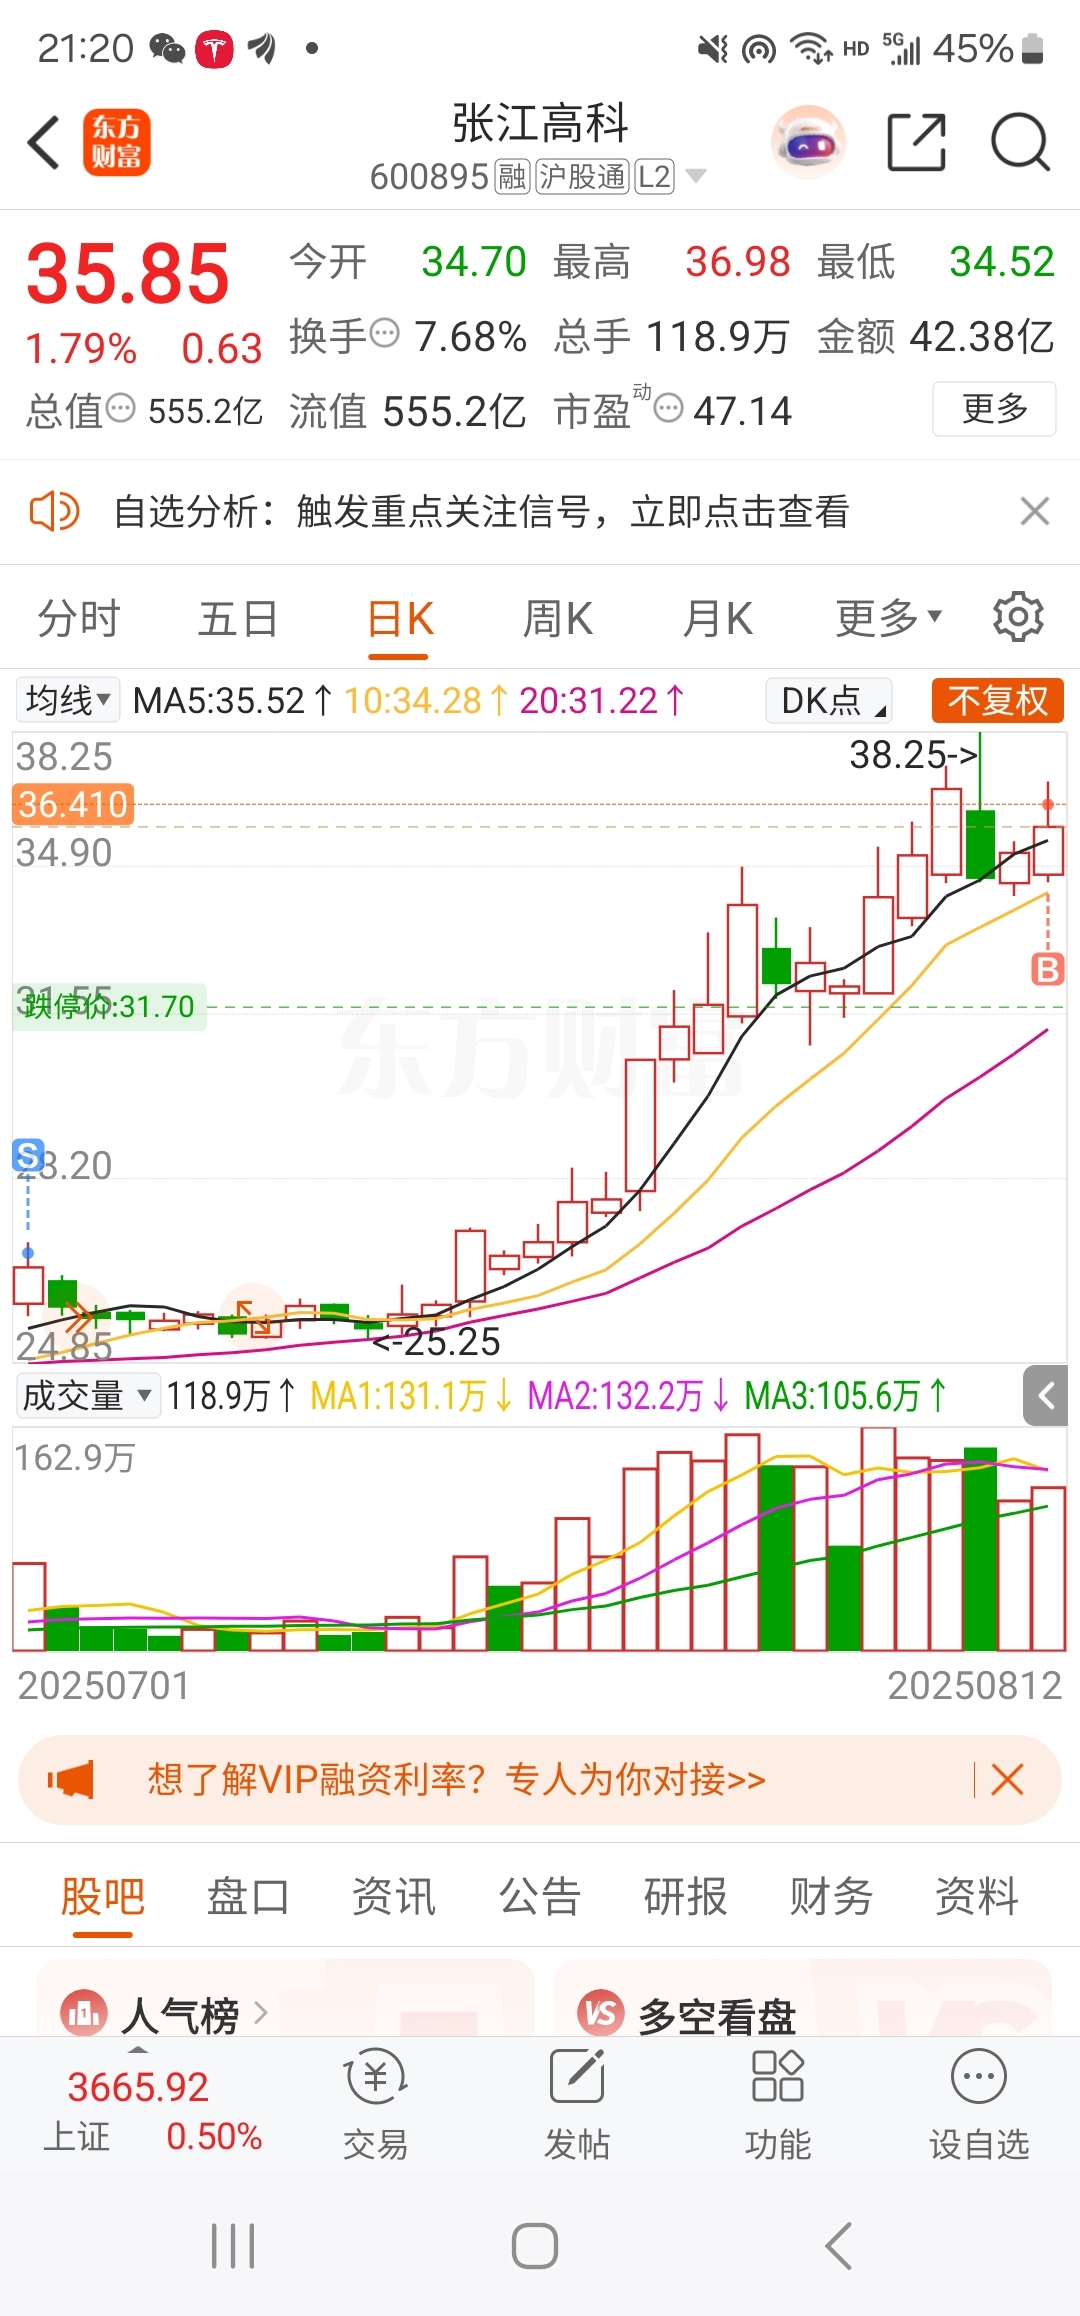This screenshot has height=2316, width=1080.
Task: Dismiss the 自选分析 banner
Action: point(1035,511)
